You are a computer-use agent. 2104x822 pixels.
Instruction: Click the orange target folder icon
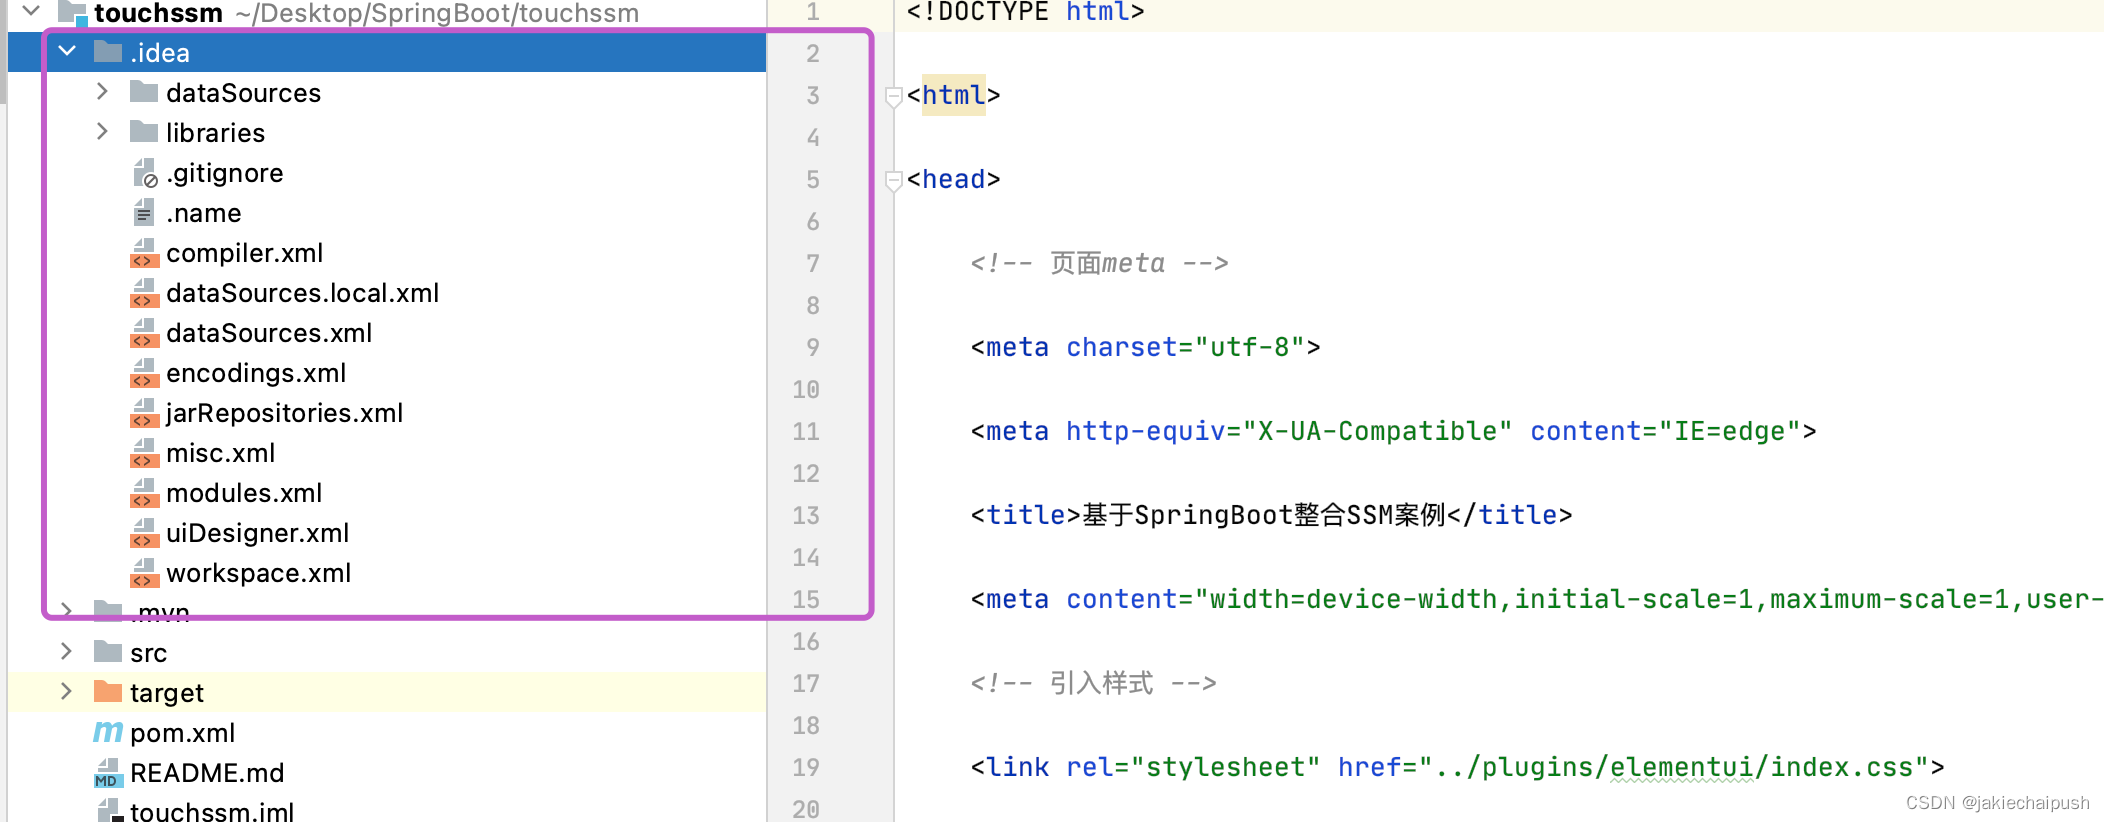[x=108, y=692]
